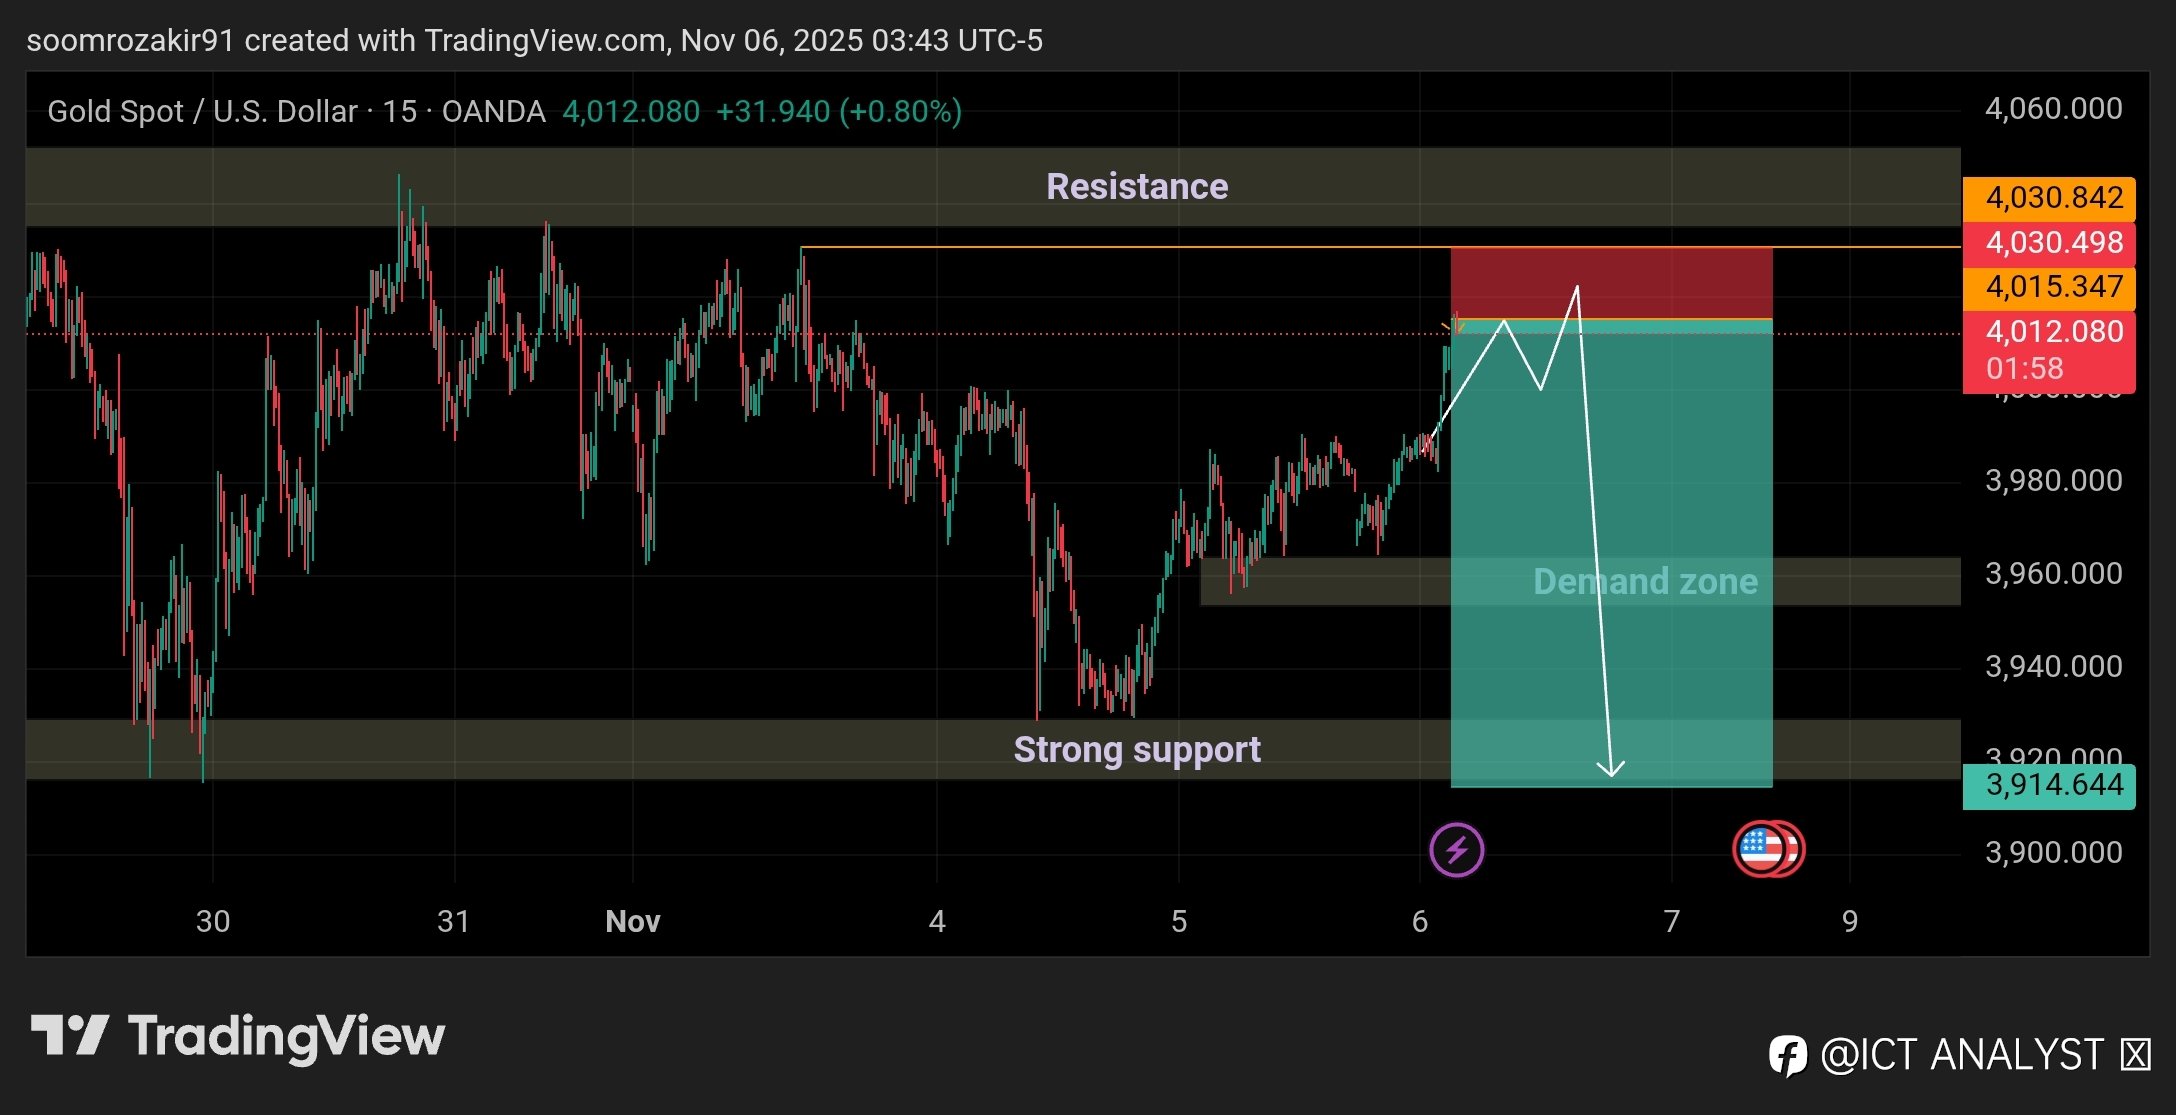This screenshot has width=2176, height=1115.
Task: Click the date 6 on time axis
Action: [1419, 921]
